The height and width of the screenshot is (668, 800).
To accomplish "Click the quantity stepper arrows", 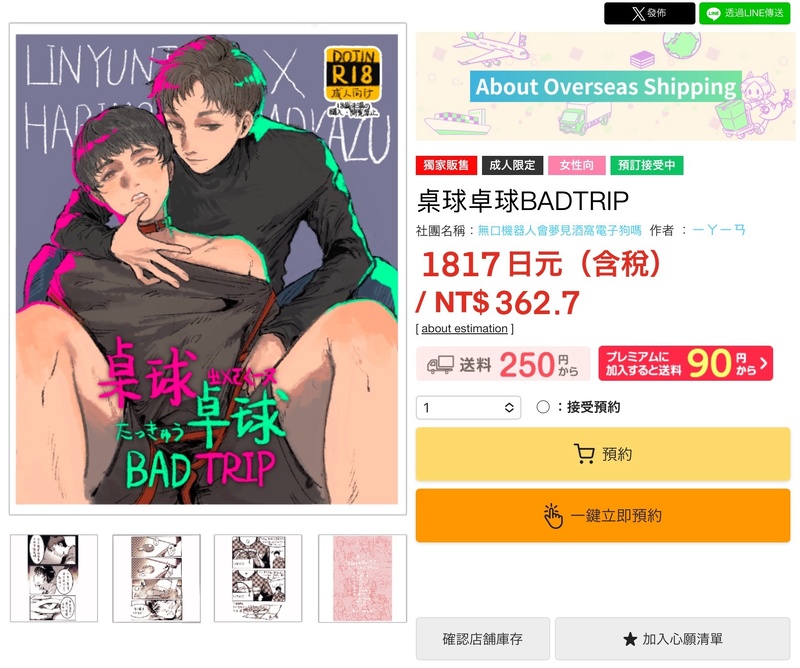I will [x=509, y=407].
